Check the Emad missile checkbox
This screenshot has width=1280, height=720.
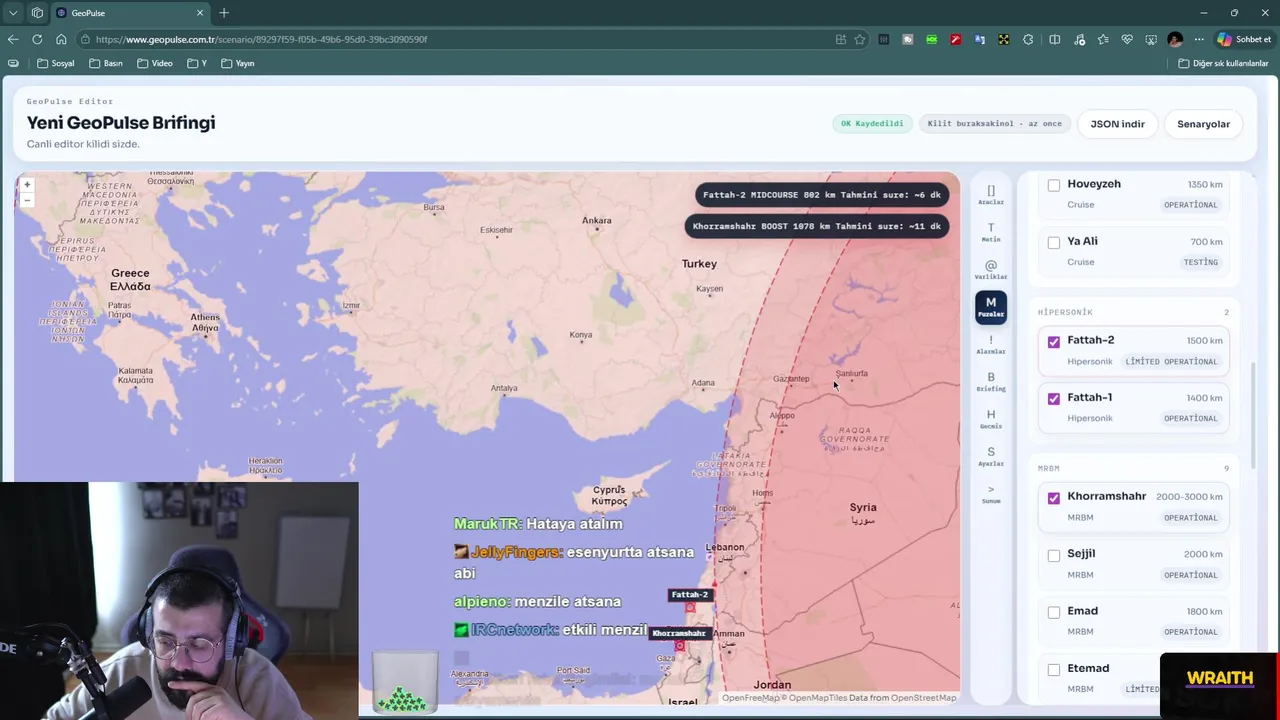point(1054,612)
